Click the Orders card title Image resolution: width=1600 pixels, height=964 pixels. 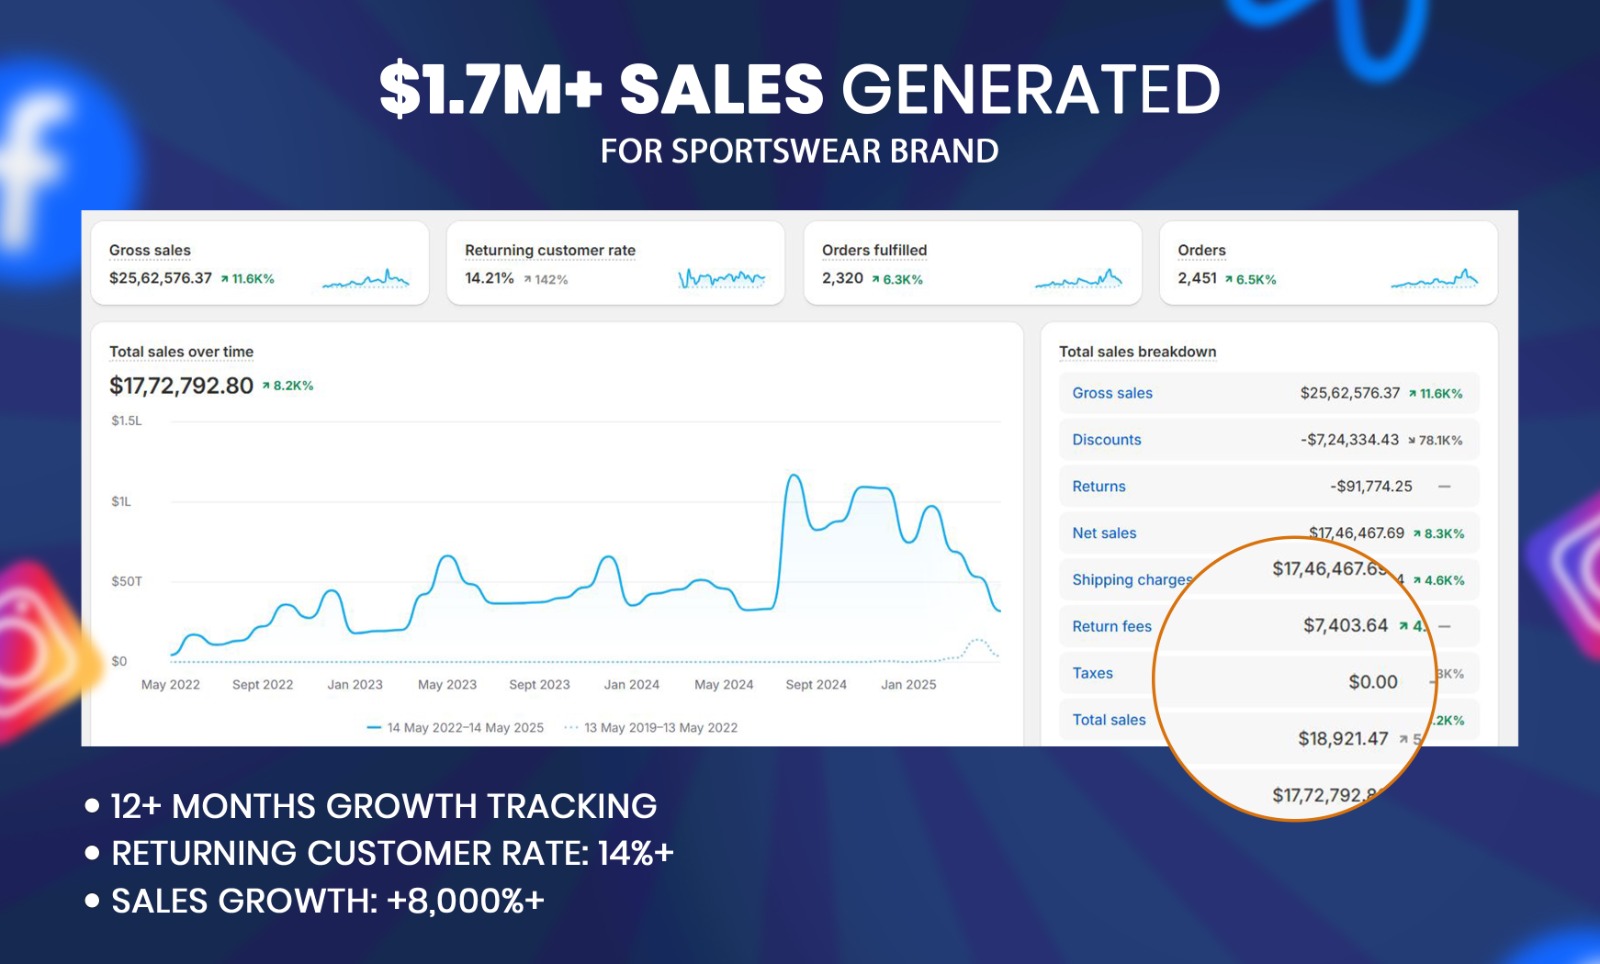click(x=1201, y=250)
